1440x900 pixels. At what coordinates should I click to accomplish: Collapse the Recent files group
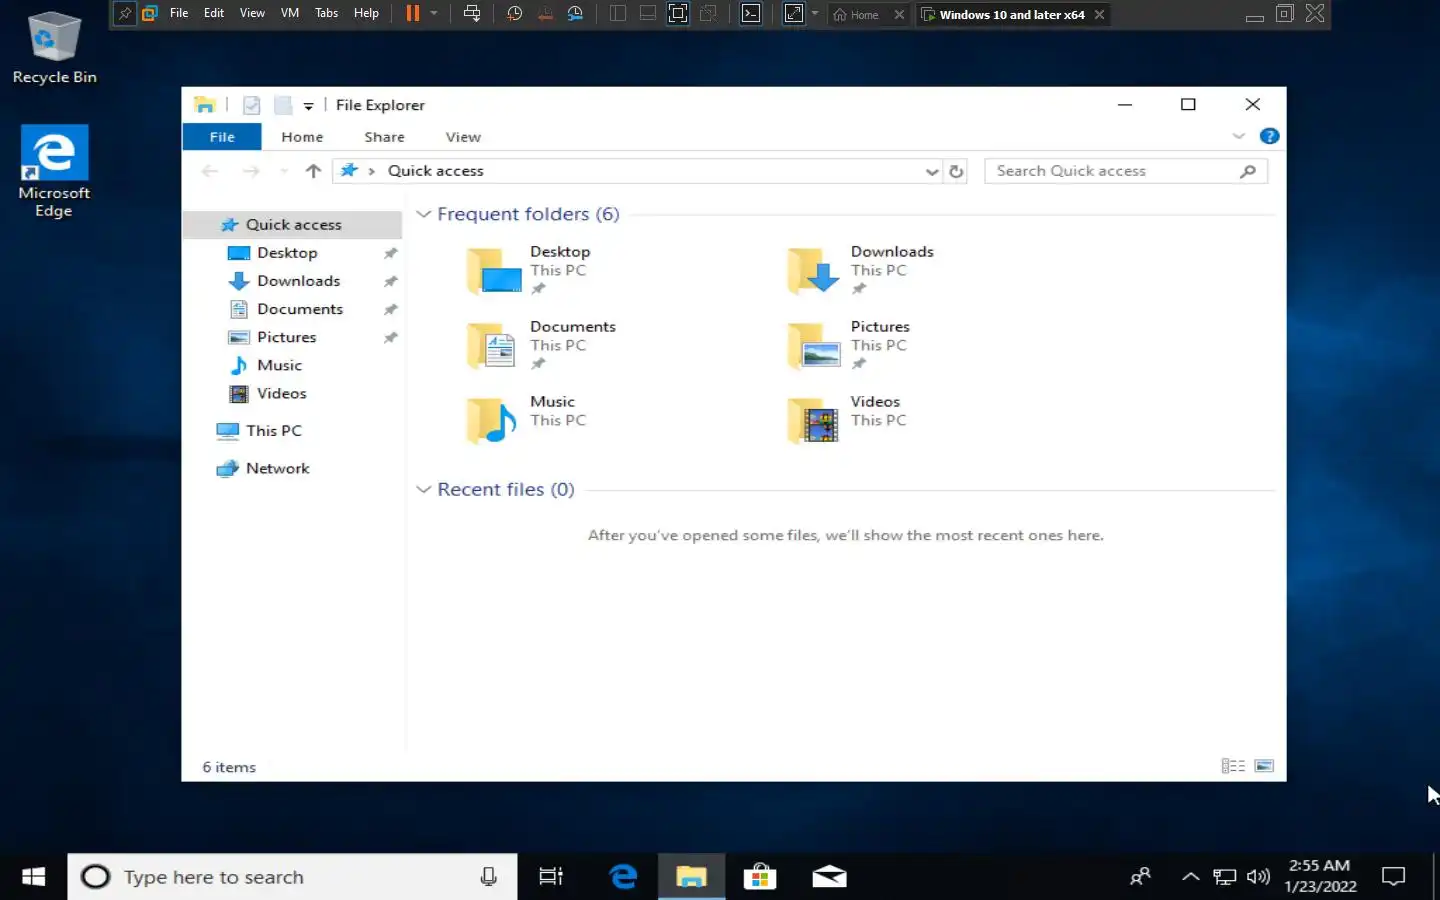pos(424,489)
